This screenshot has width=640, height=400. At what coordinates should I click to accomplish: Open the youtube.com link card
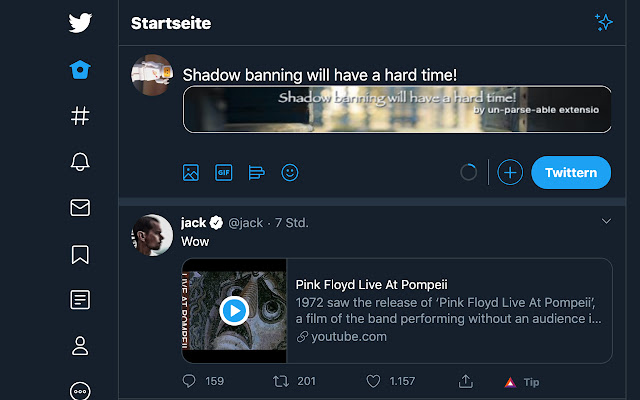[x=448, y=310]
